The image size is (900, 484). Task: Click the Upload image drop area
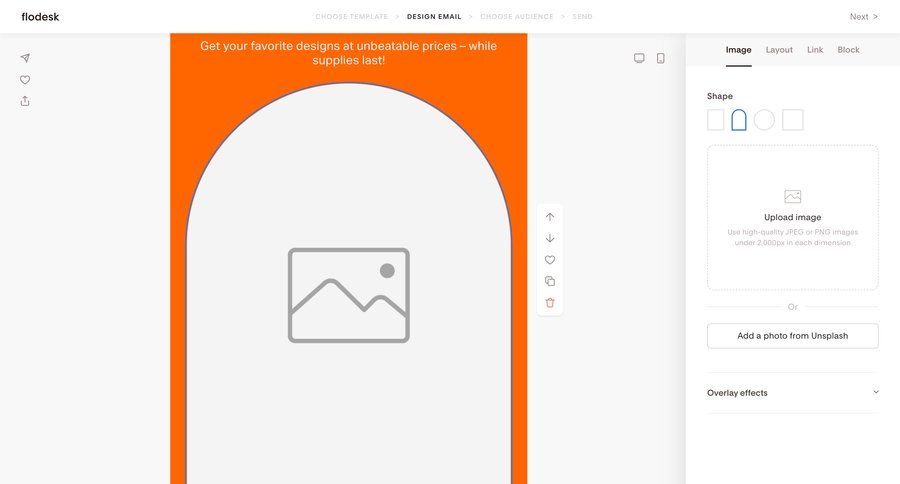click(793, 218)
